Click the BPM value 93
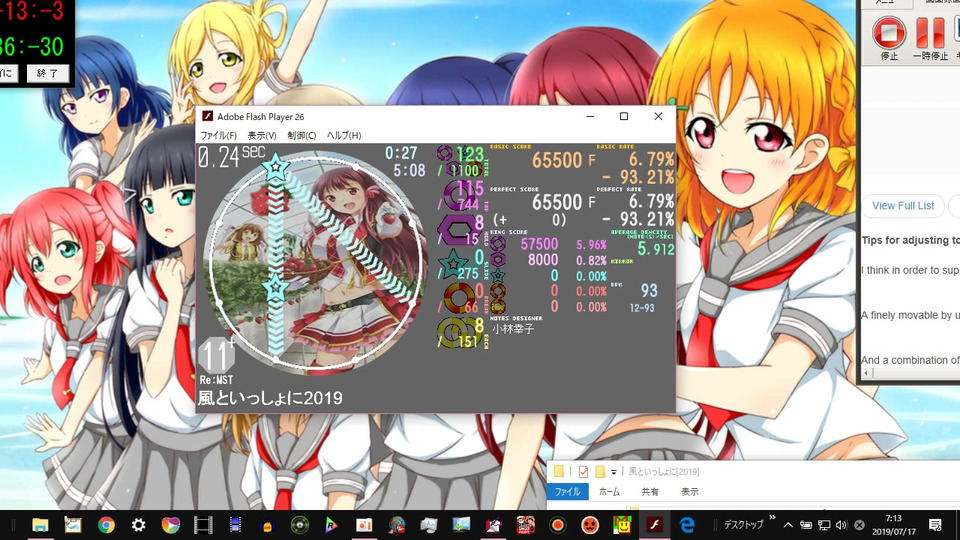This screenshot has width=960, height=540. [648, 290]
